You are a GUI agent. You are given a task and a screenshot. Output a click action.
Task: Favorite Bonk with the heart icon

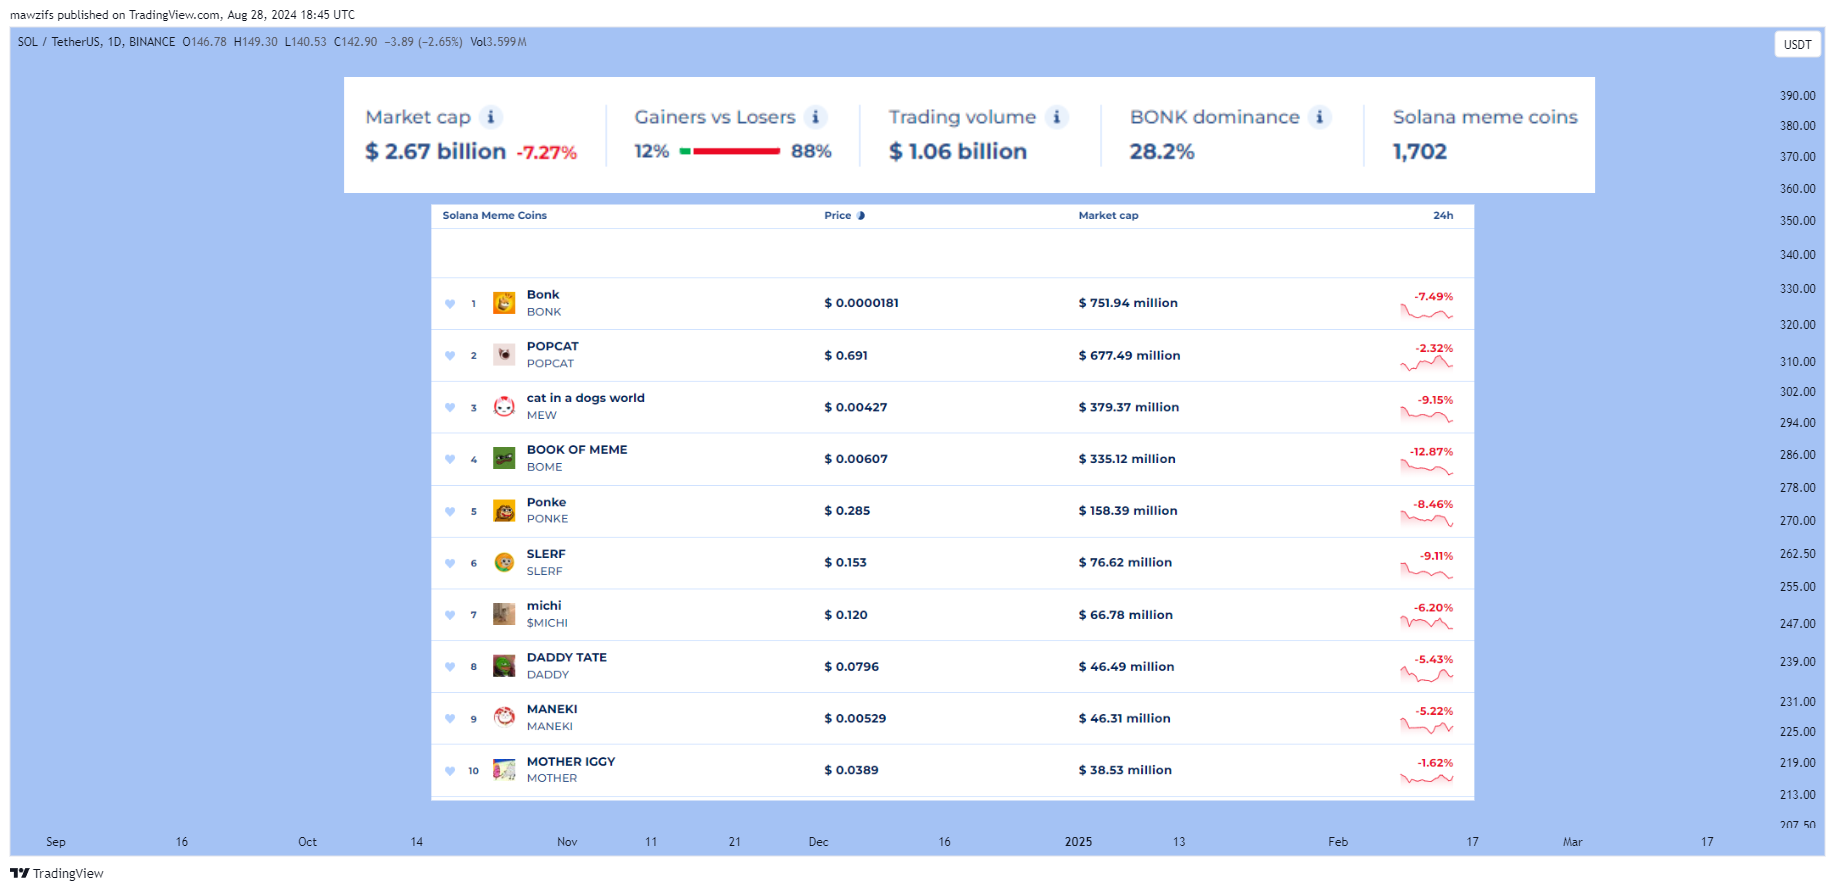(x=450, y=304)
